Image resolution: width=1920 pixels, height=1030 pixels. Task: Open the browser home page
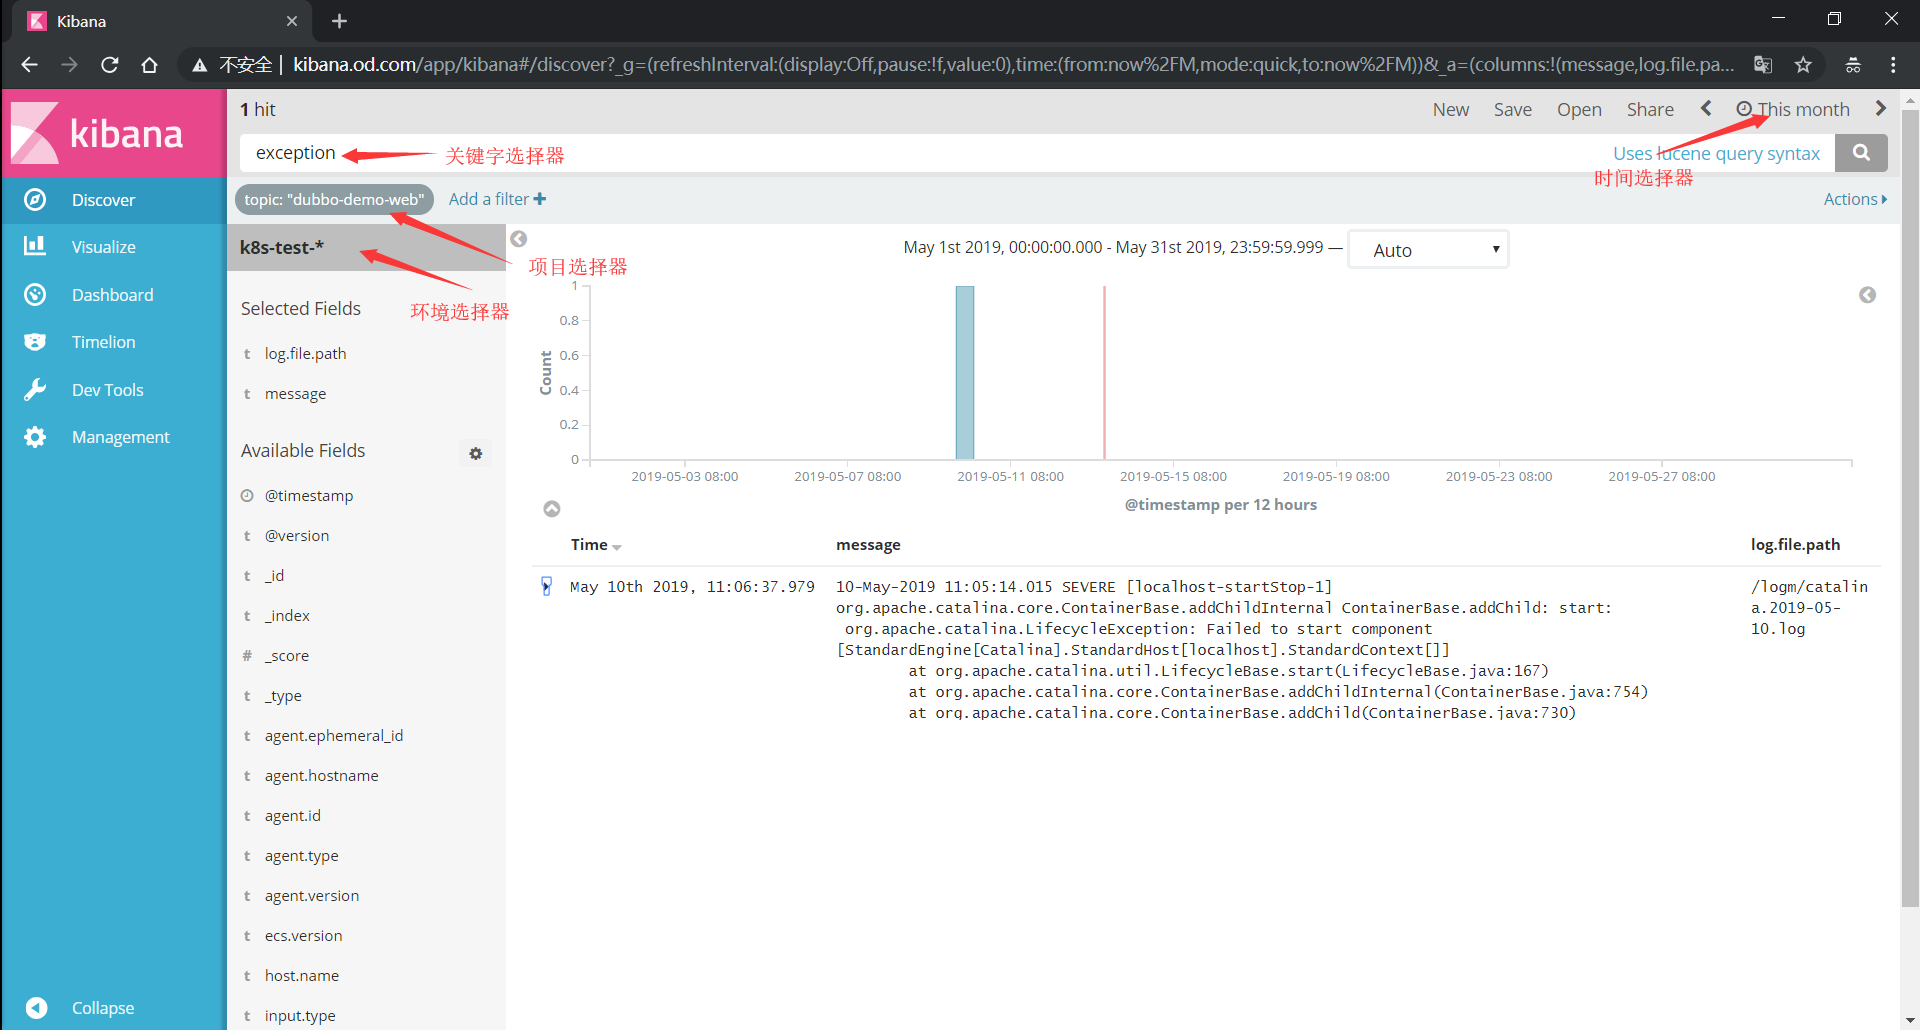(x=150, y=64)
